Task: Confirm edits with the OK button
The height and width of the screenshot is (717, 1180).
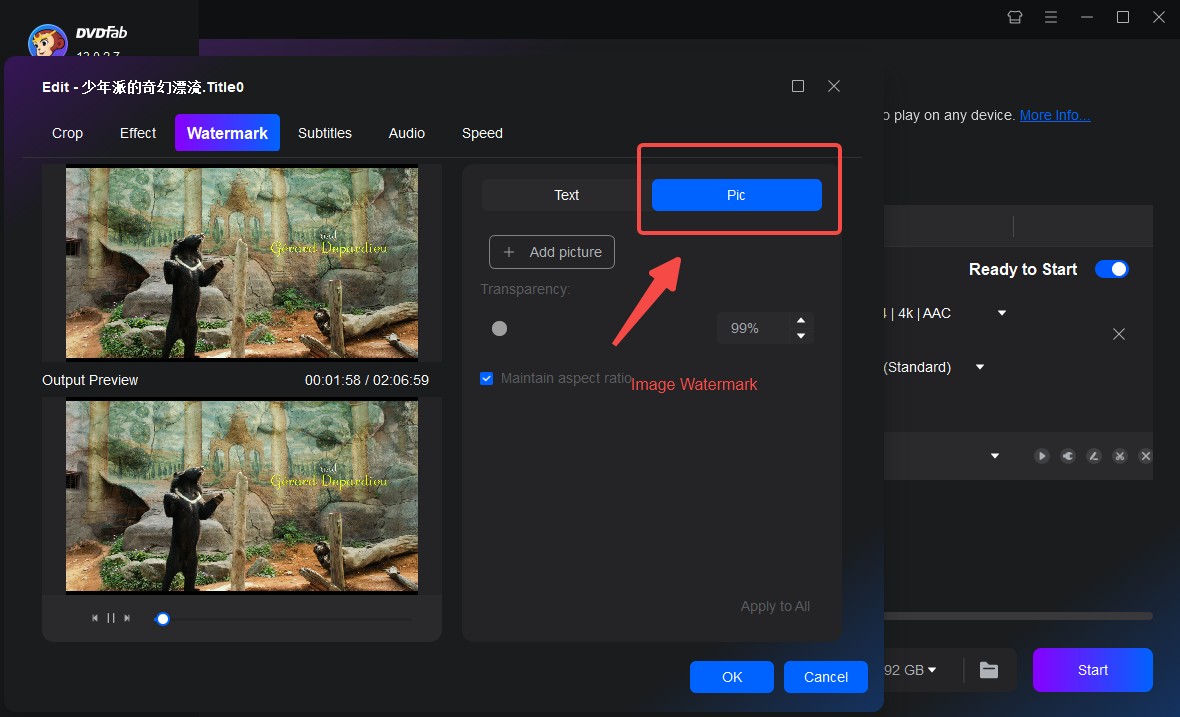Action: [731, 677]
